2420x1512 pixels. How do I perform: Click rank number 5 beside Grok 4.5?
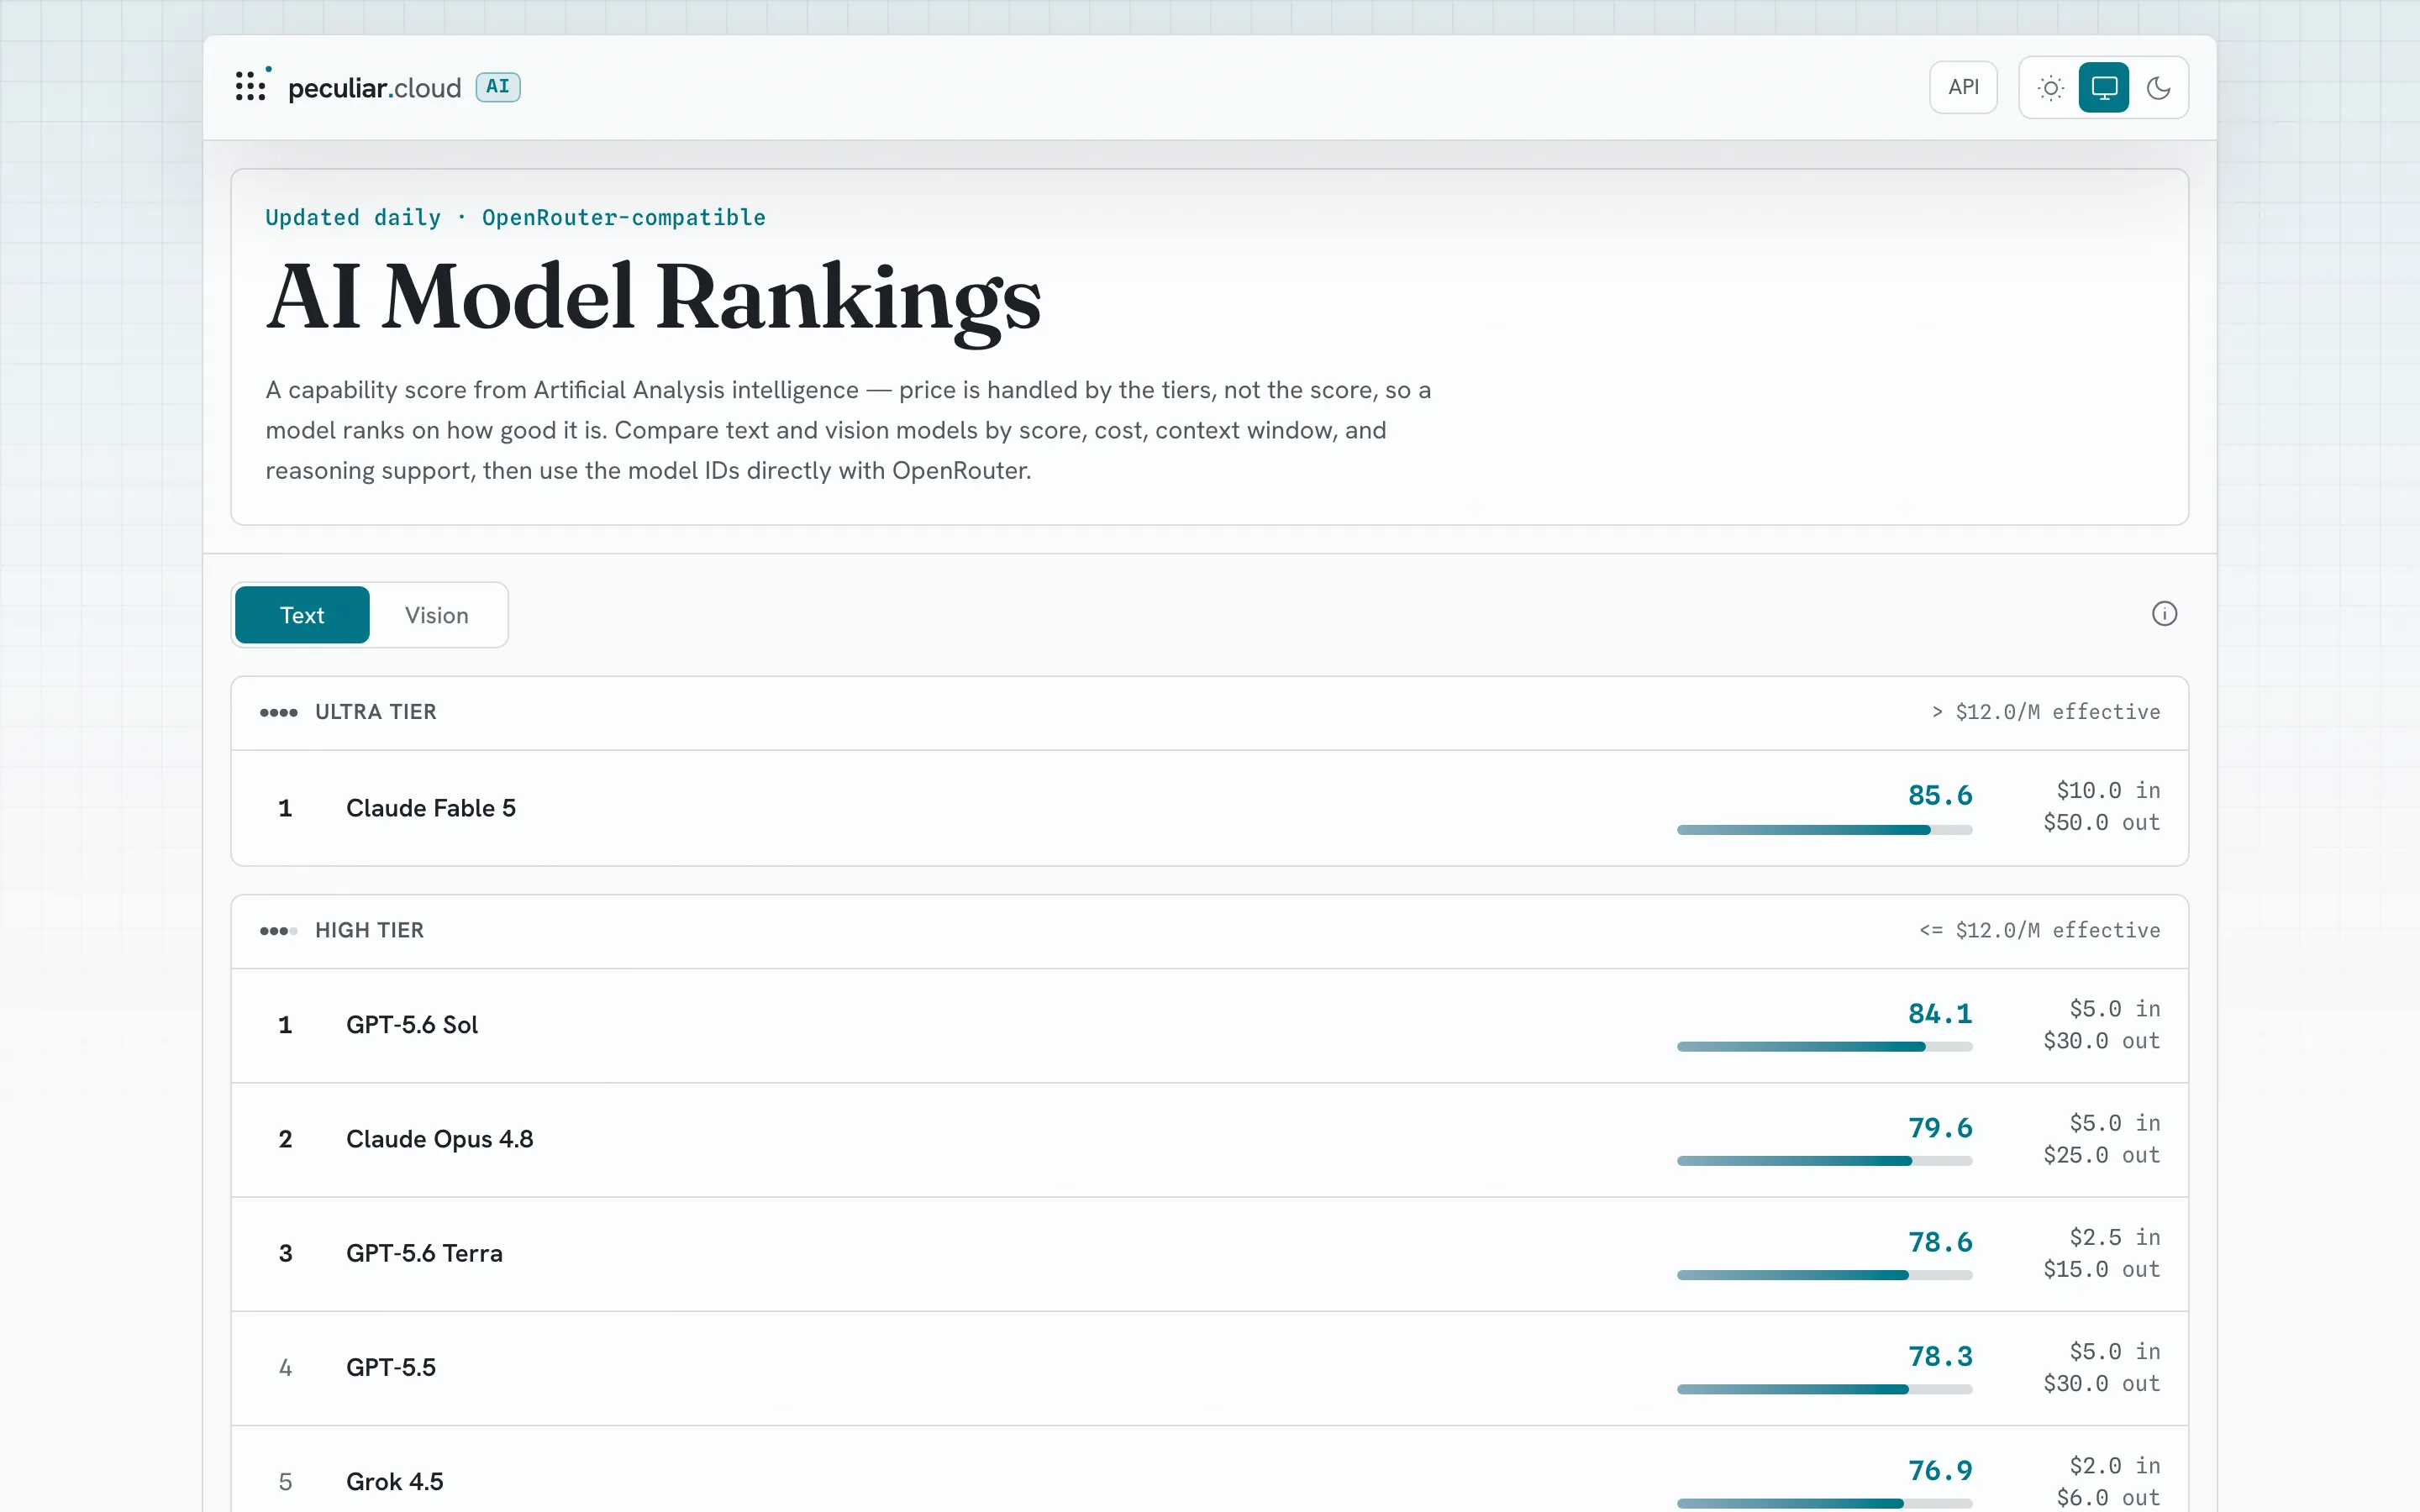point(285,1482)
